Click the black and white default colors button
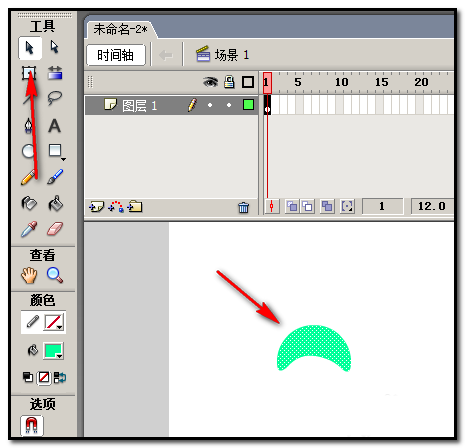Screen dimensions: 465x448 [x=28, y=377]
